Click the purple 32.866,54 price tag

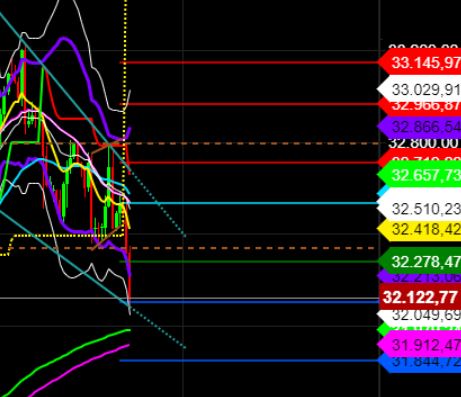(420, 127)
